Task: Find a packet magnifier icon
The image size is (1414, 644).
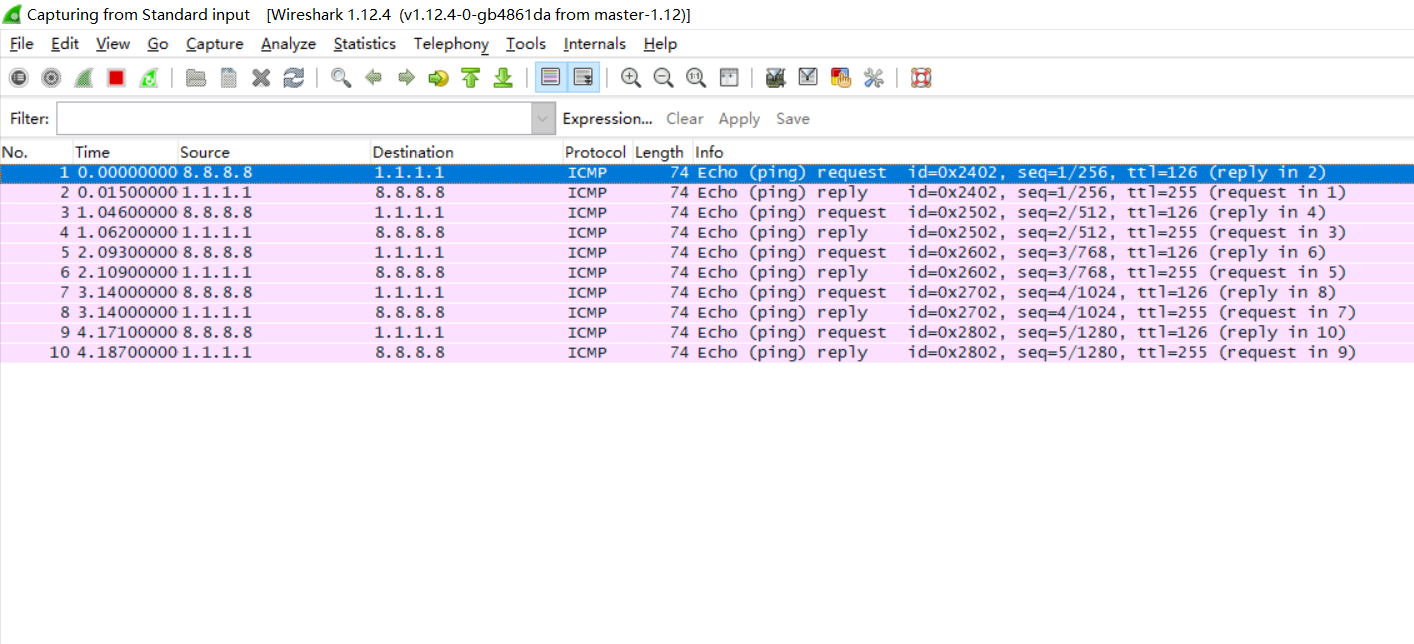Action: [x=341, y=78]
